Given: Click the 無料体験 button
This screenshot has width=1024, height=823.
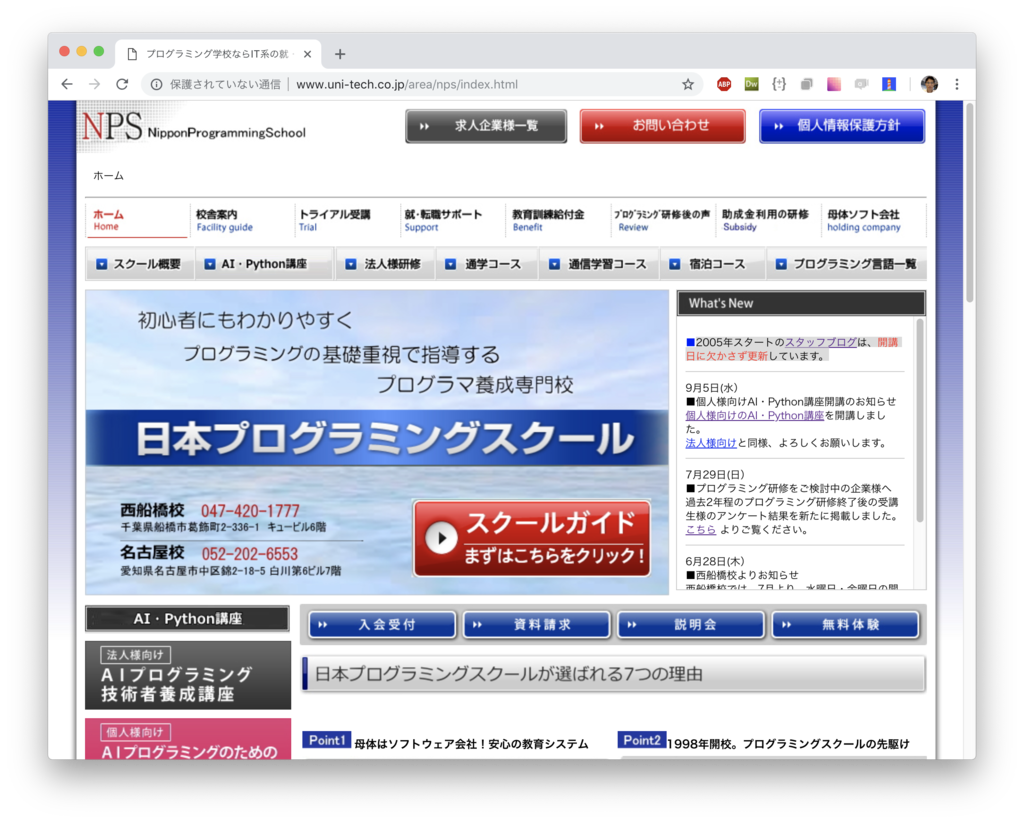Looking at the screenshot, I should (x=846, y=624).
